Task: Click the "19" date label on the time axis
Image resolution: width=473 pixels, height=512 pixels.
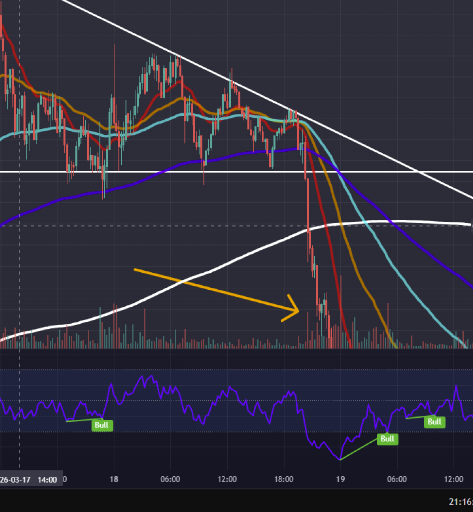Action: pyautogui.click(x=340, y=479)
